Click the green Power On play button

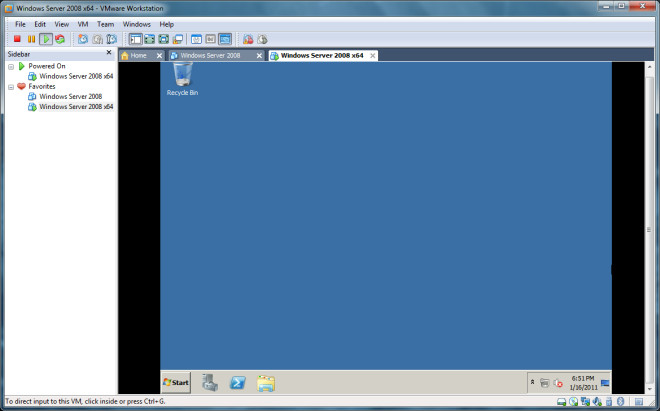click(x=46, y=39)
